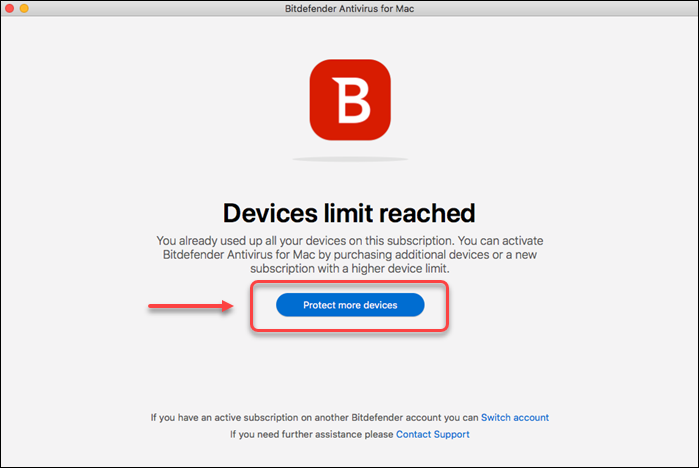The image size is (699, 468).
Task: Click the text "If you need further assistance please"
Action: pyautogui.click(x=312, y=434)
